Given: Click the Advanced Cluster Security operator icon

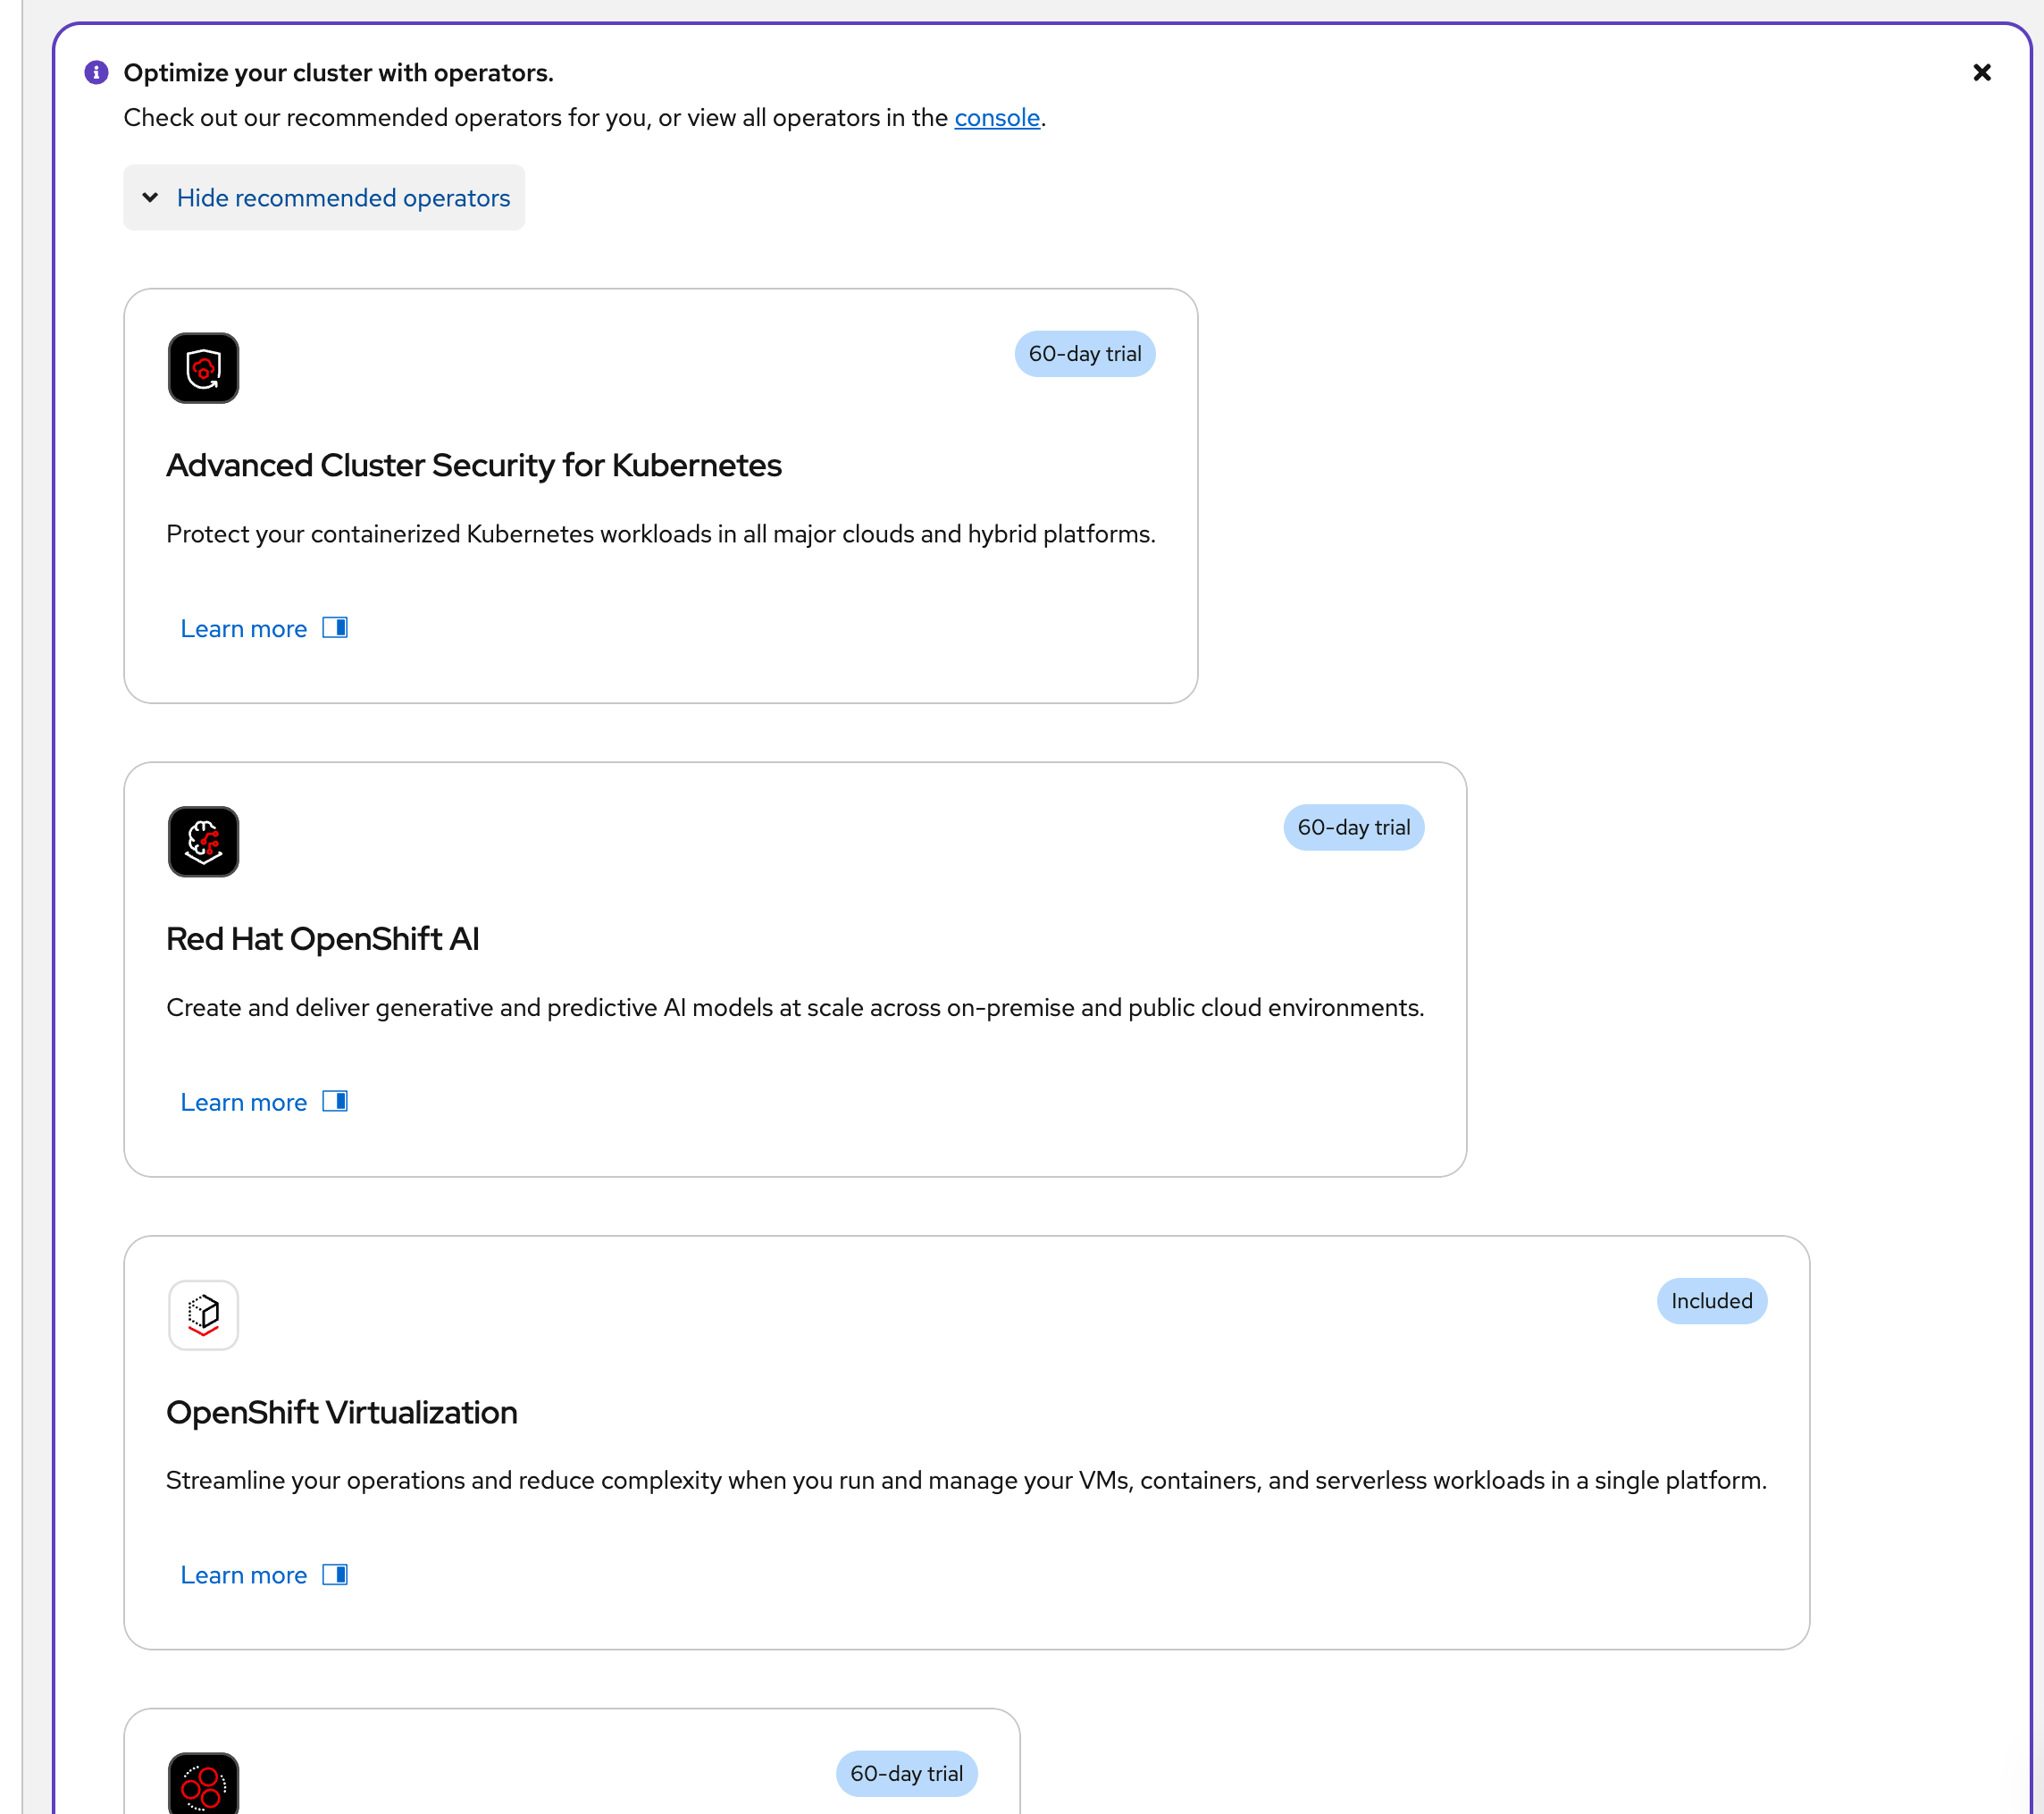Looking at the screenshot, I should [203, 368].
